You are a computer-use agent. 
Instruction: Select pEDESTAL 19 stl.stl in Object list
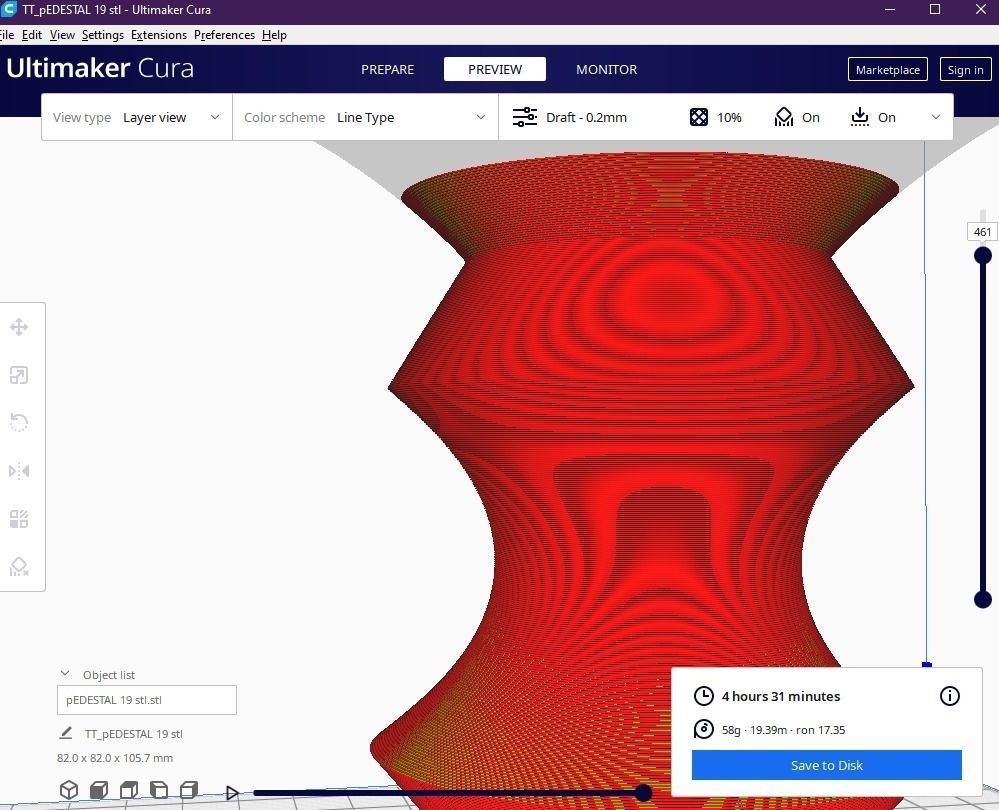click(147, 700)
